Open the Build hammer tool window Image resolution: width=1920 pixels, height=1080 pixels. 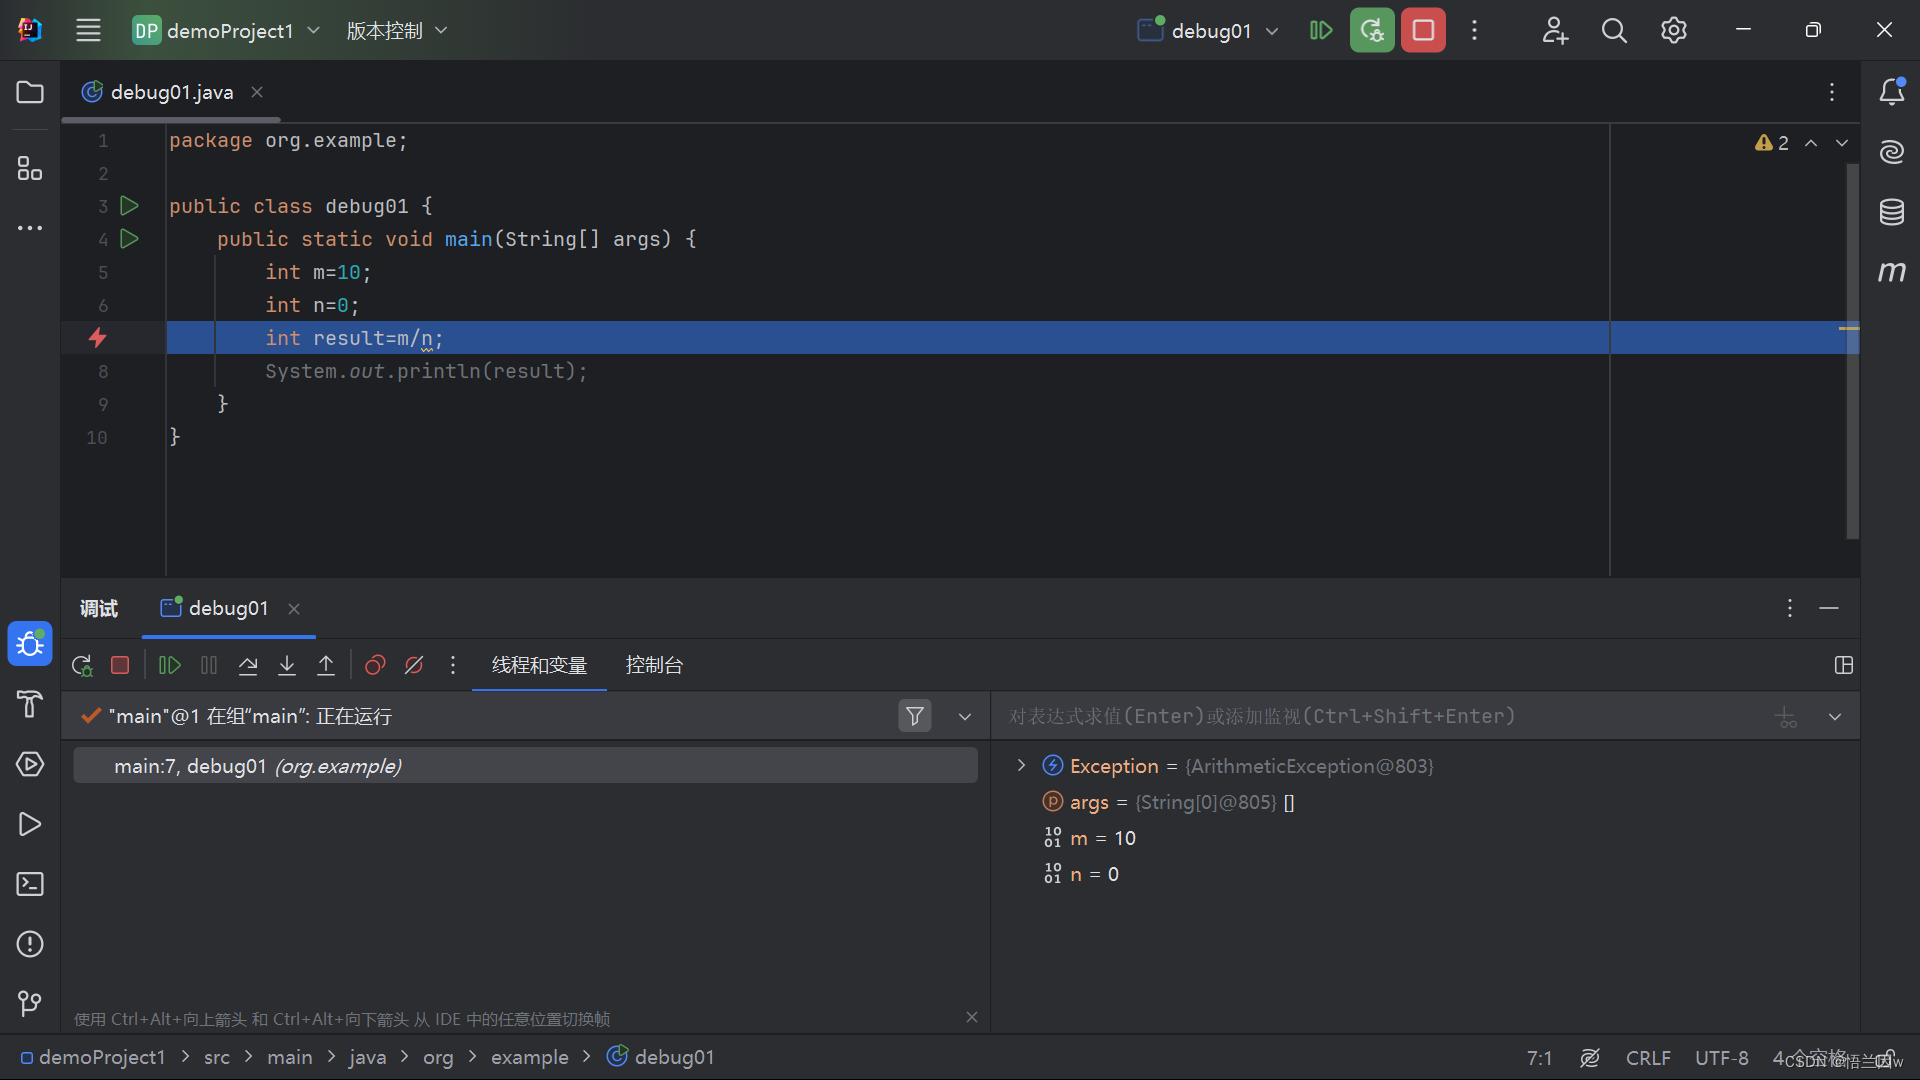[x=30, y=704]
